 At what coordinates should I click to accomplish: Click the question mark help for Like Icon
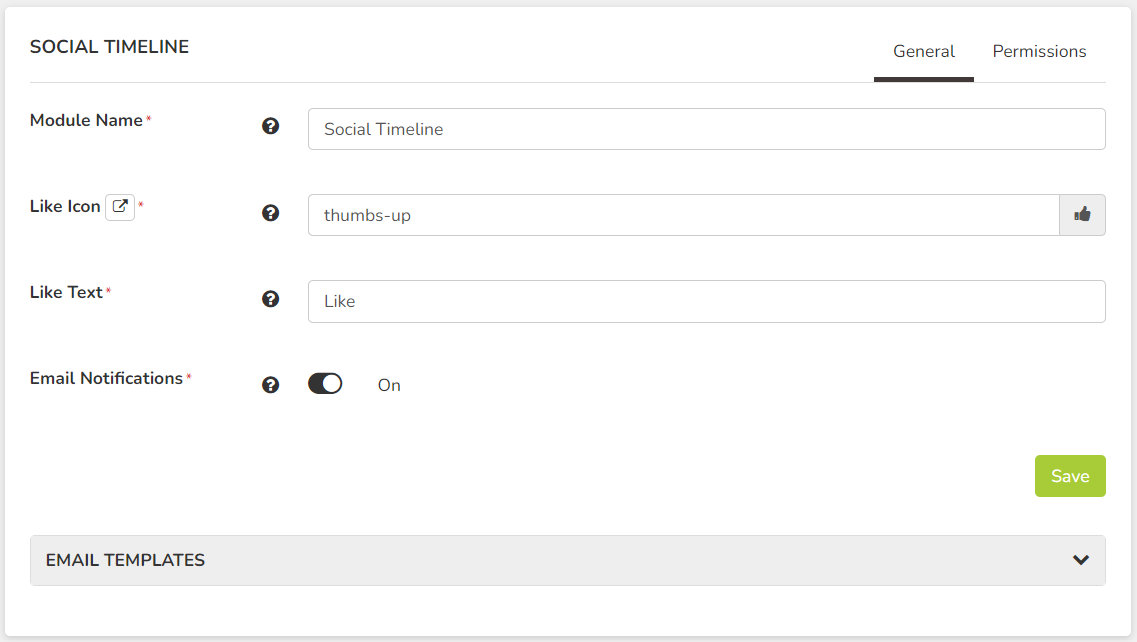pyautogui.click(x=270, y=213)
